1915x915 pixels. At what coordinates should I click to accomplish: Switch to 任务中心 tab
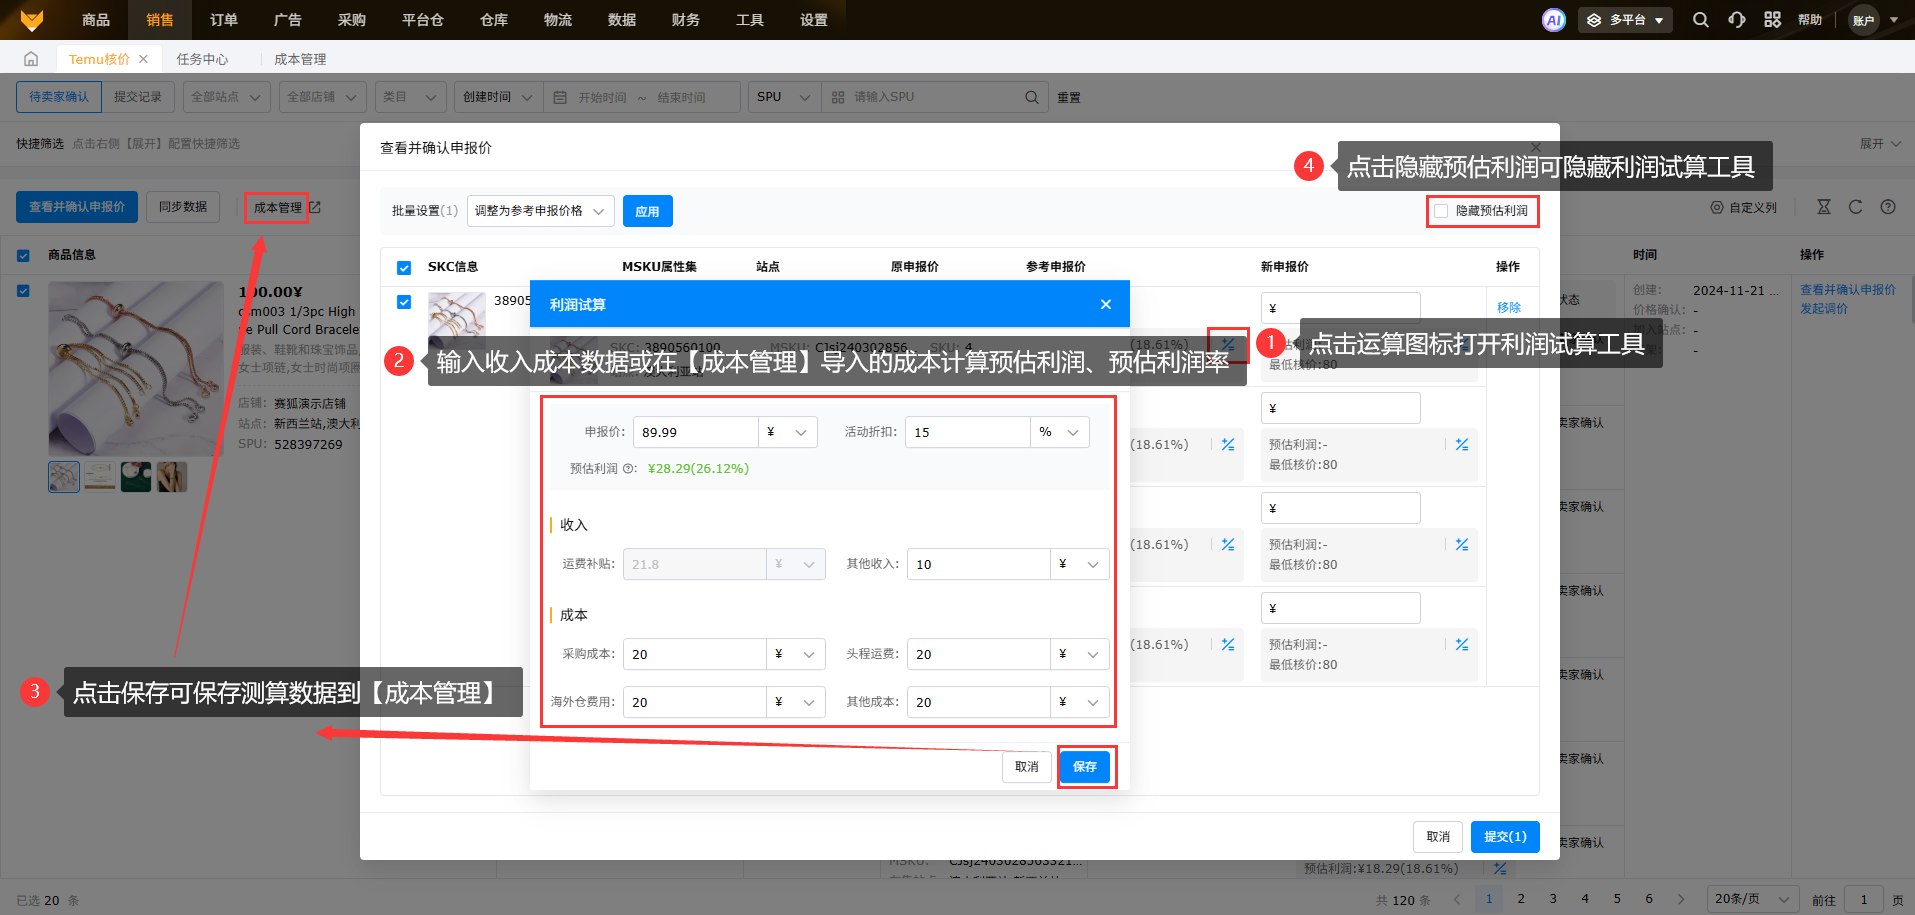click(x=202, y=59)
